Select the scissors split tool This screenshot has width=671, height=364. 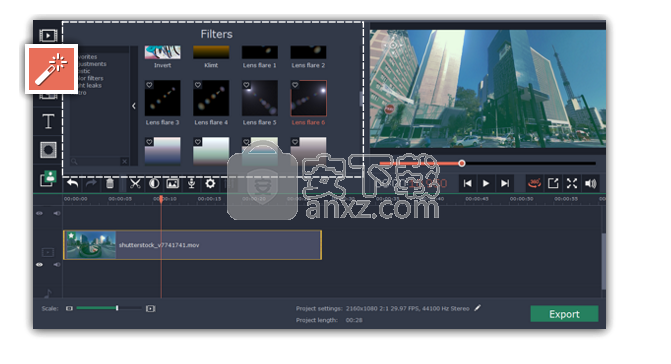[x=135, y=184]
